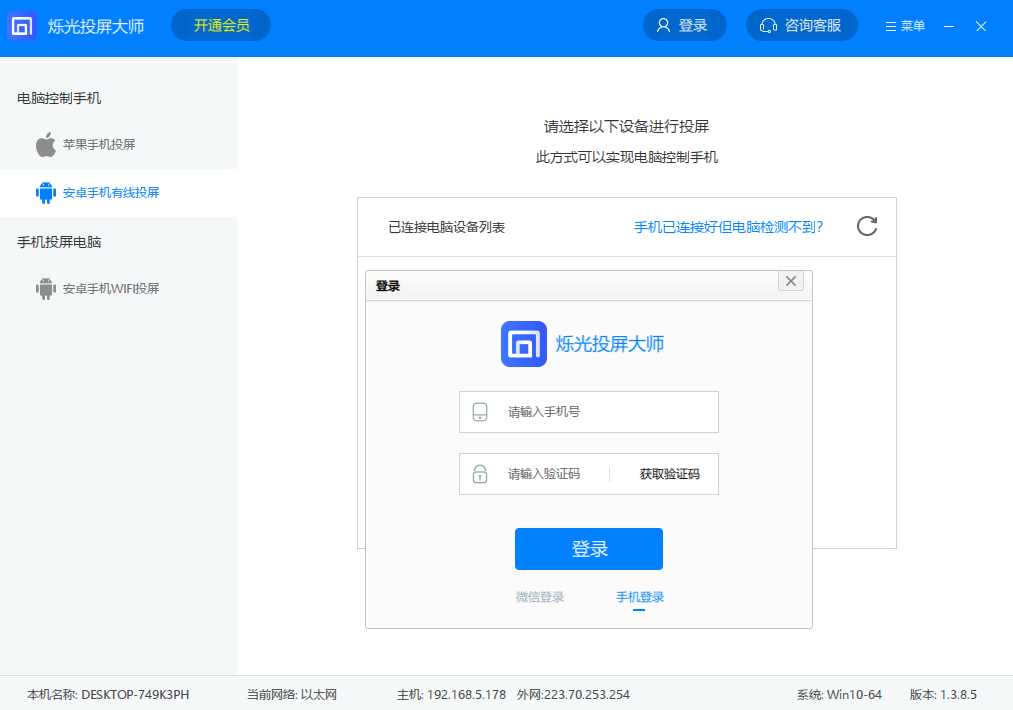
Task: Switch to 微信登录 login method
Action: pyautogui.click(x=542, y=596)
